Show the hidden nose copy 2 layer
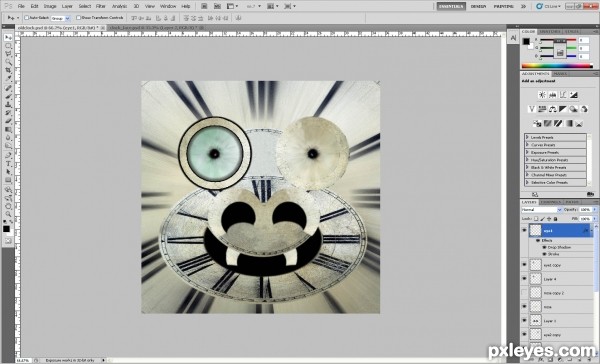 tap(524, 293)
